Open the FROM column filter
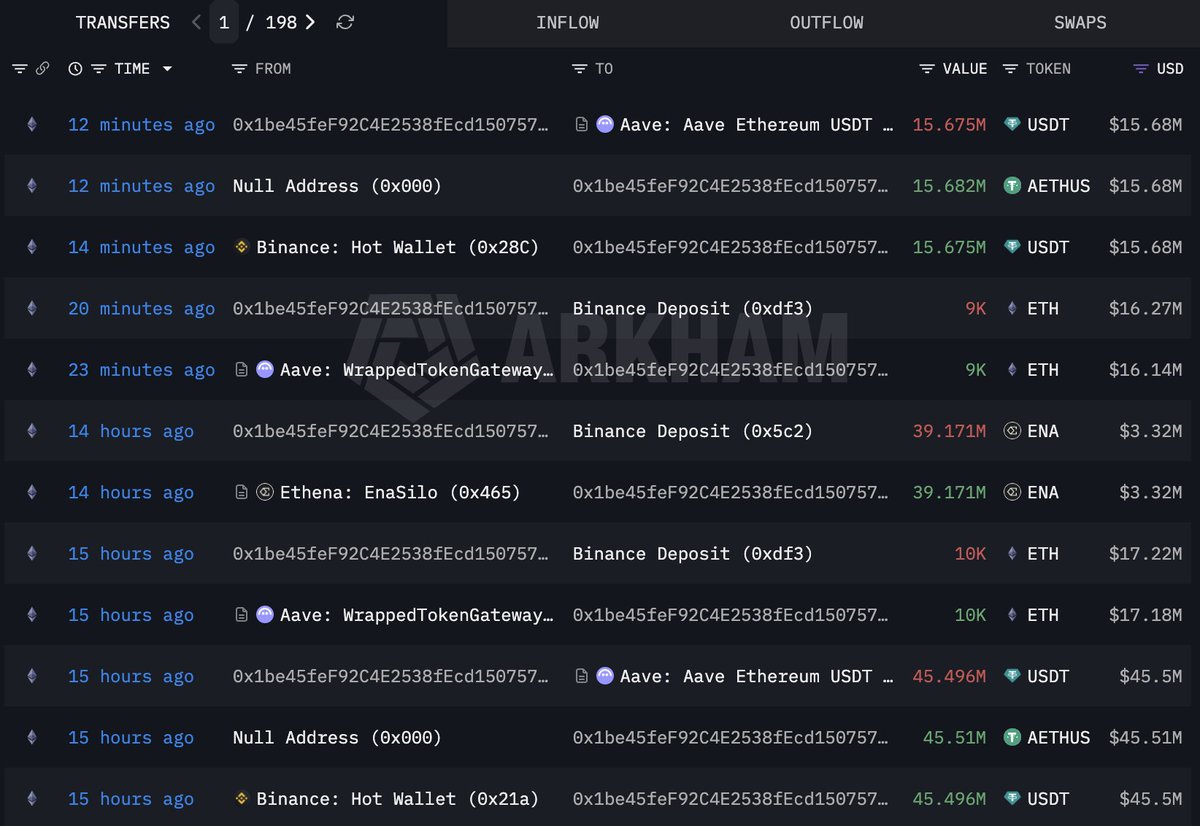Screen dimensions: 1200x826 click(x=239, y=69)
